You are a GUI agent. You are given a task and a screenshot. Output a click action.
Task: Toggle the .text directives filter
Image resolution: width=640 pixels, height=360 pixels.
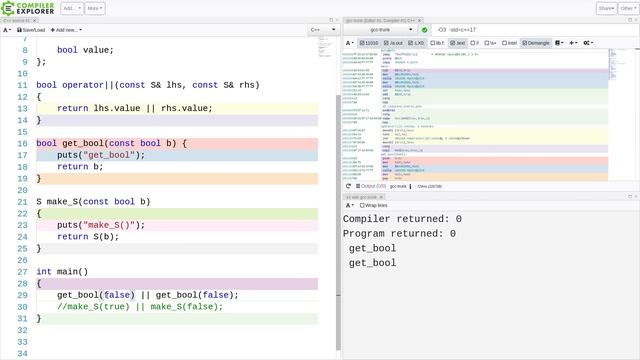click(x=458, y=43)
